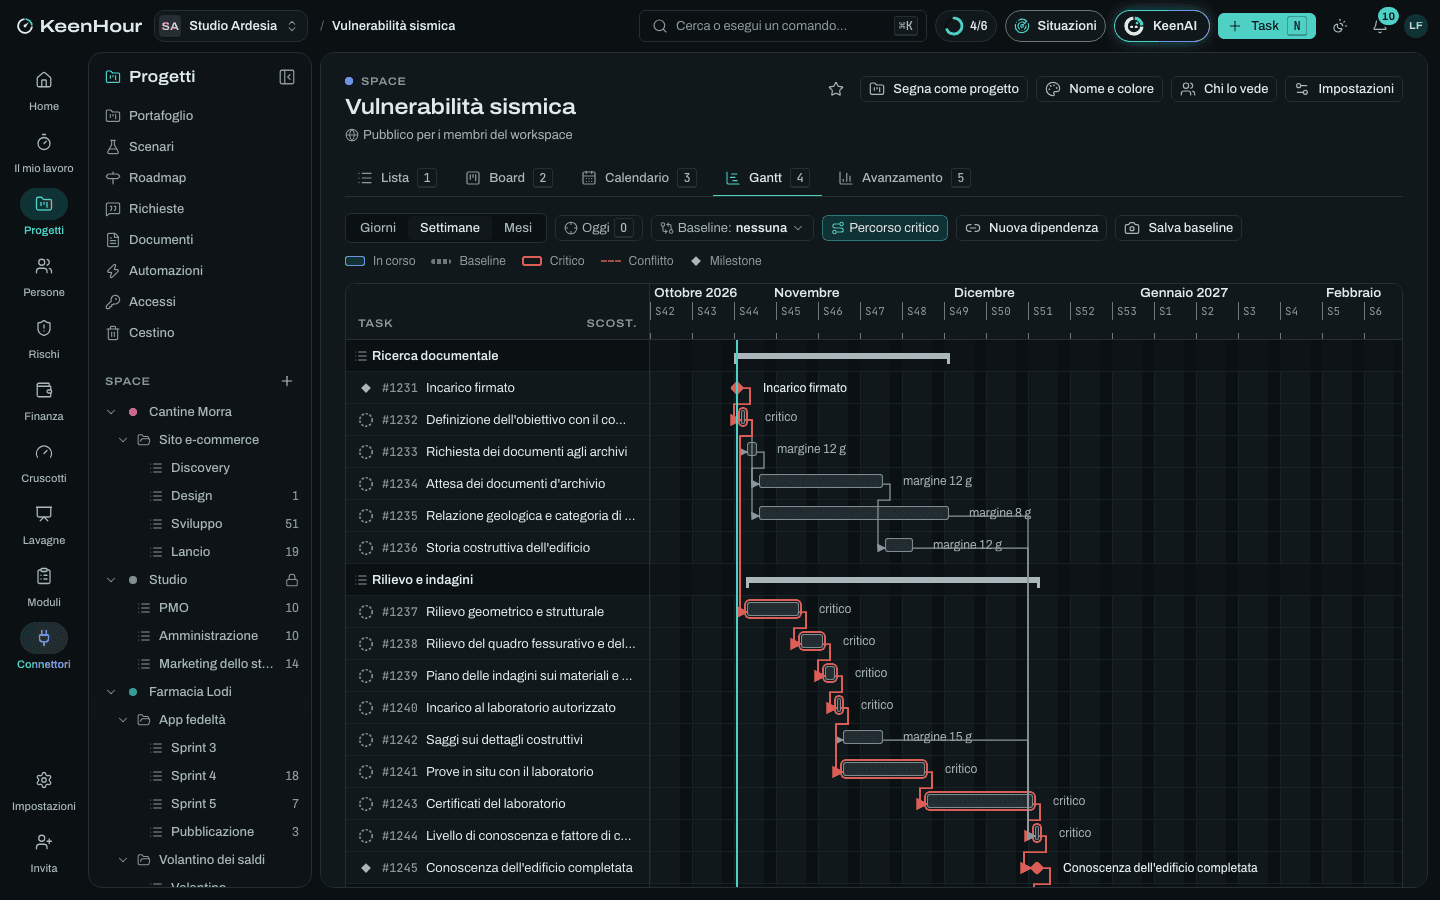Open the notifications bell
Screen dimensions: 1440x900
pyautogui.click(x=1380, y=26)
